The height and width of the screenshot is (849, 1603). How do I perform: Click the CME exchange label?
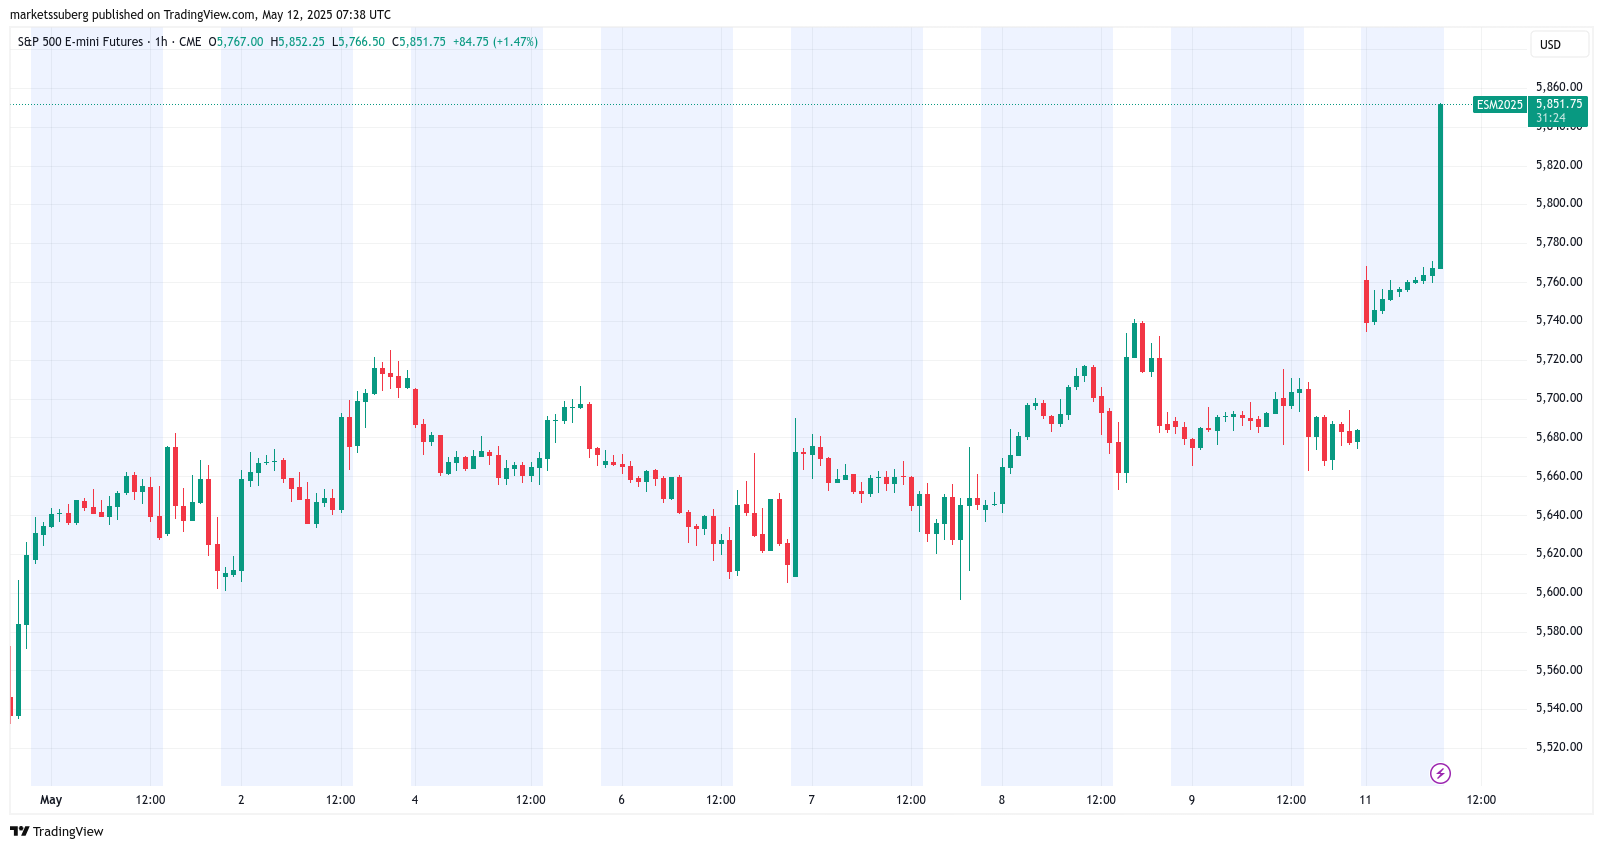point(190,42)
